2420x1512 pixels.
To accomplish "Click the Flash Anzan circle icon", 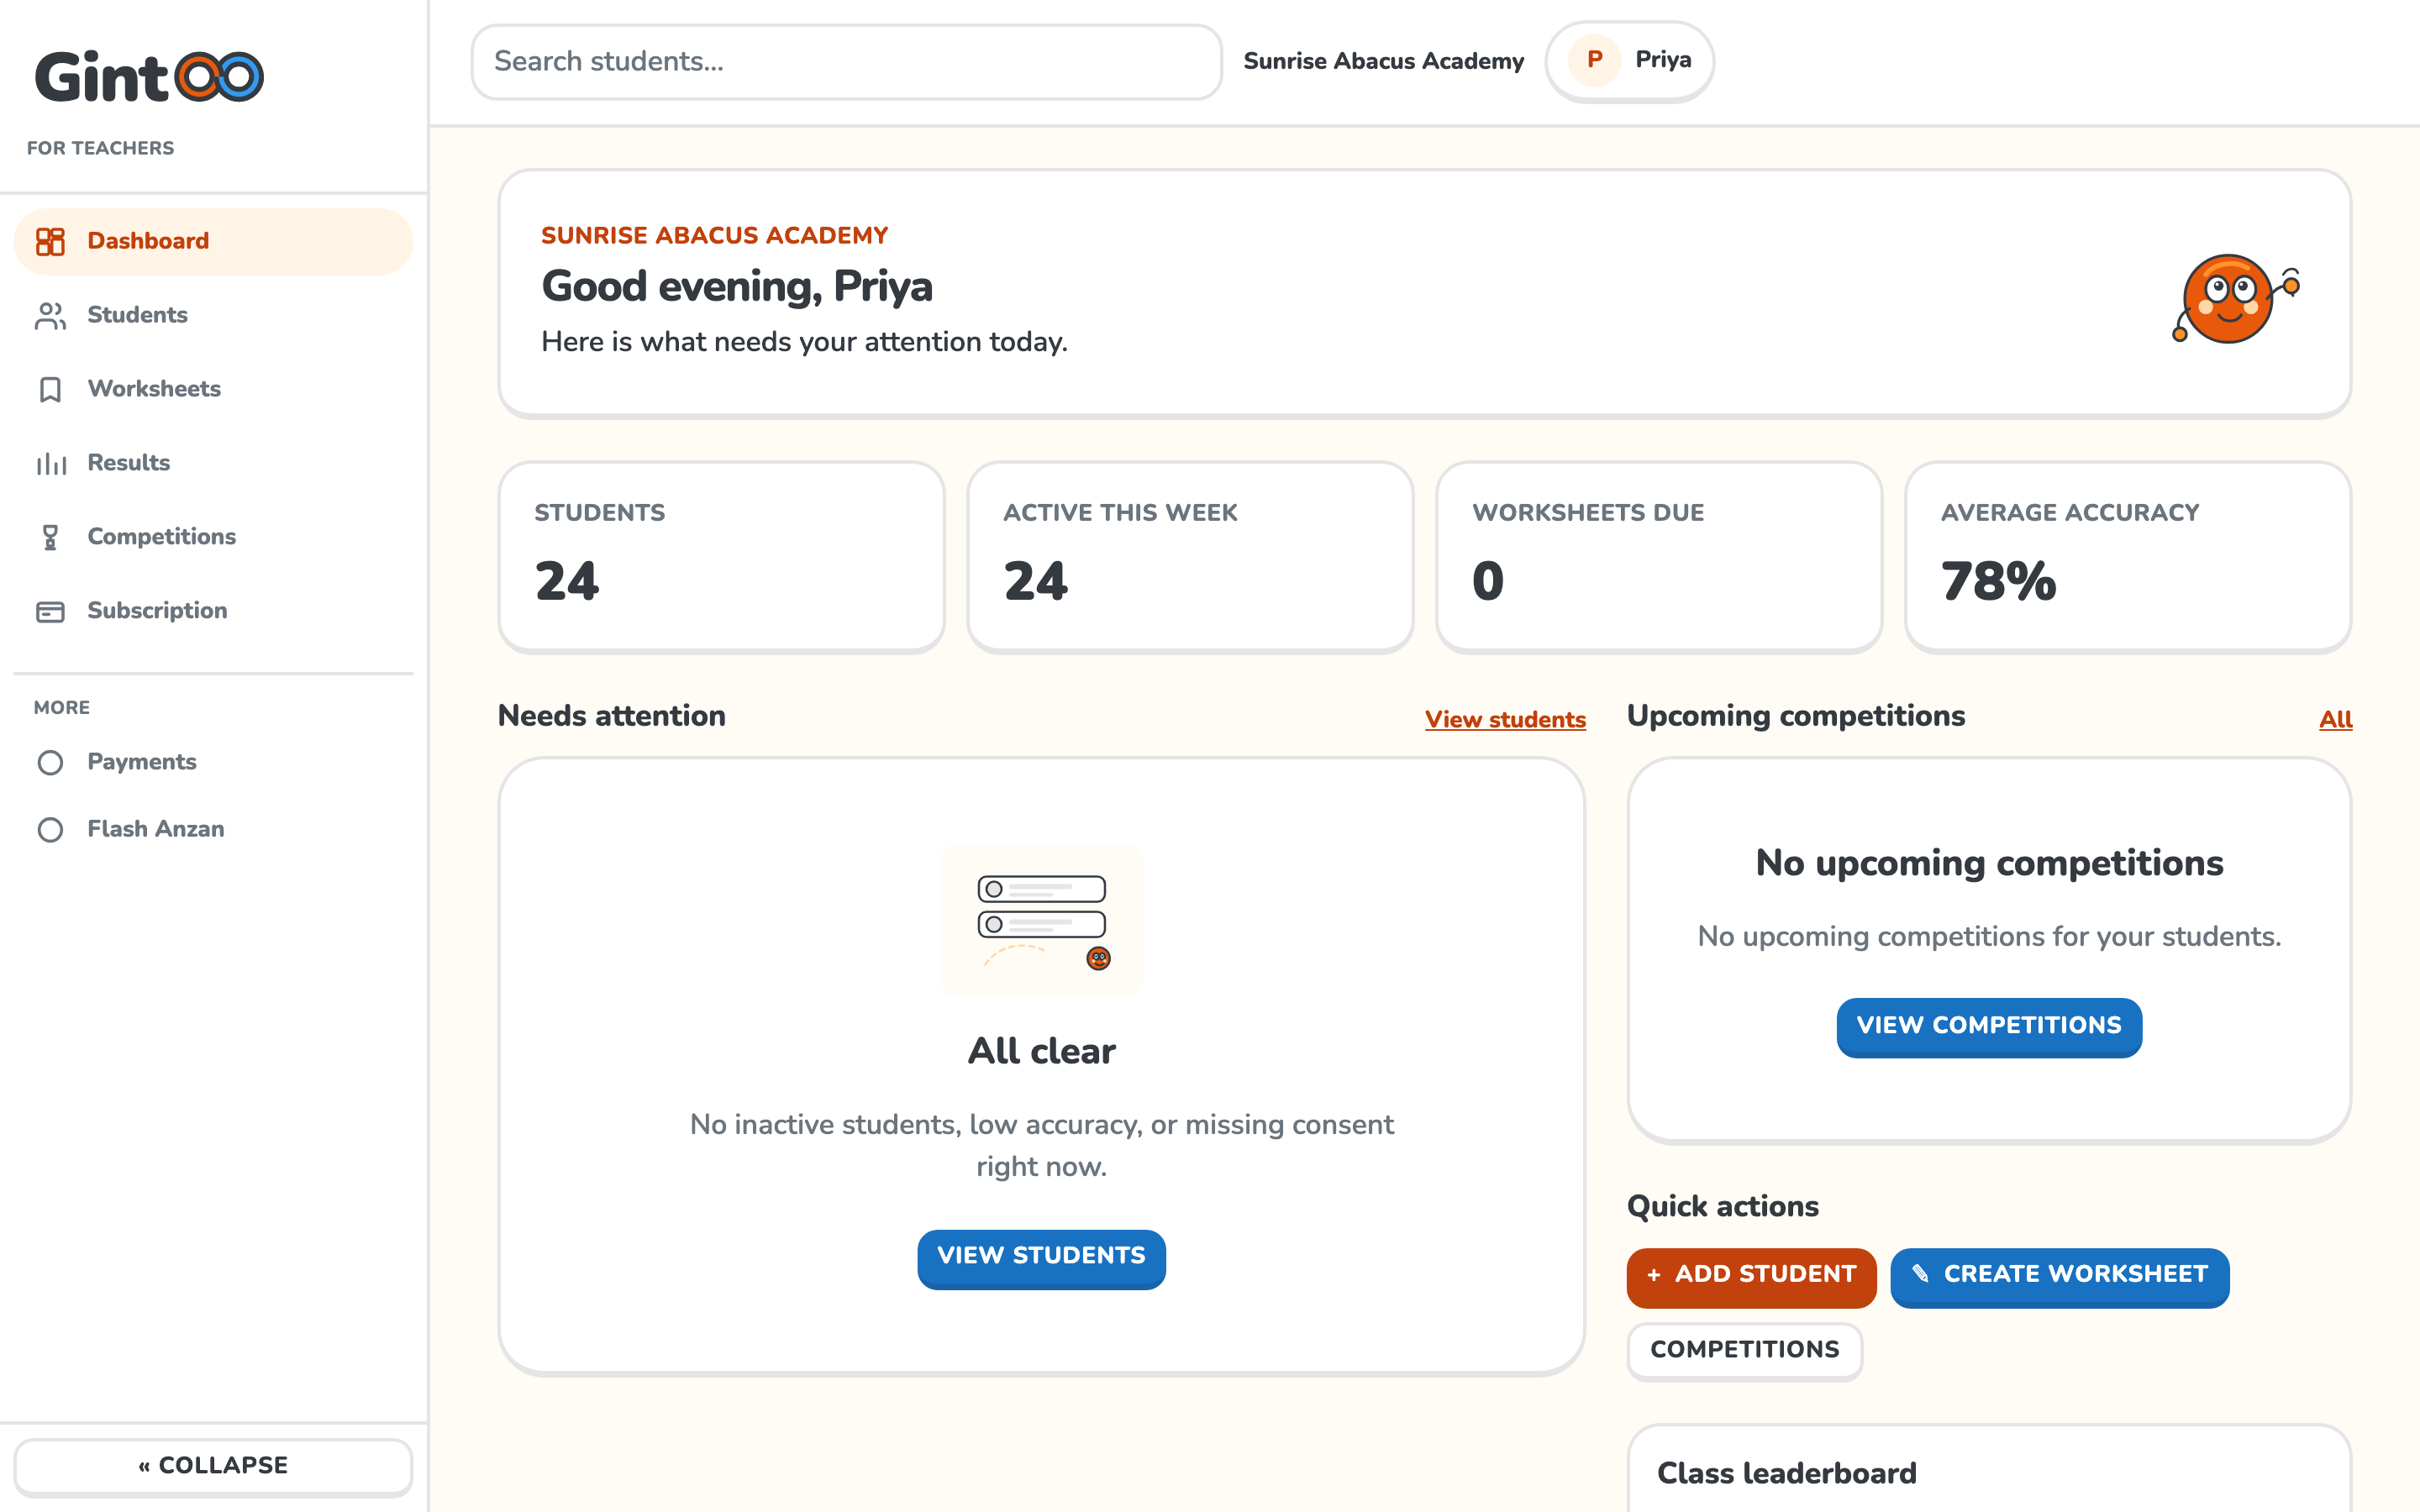I will click(x=50, y=829).
